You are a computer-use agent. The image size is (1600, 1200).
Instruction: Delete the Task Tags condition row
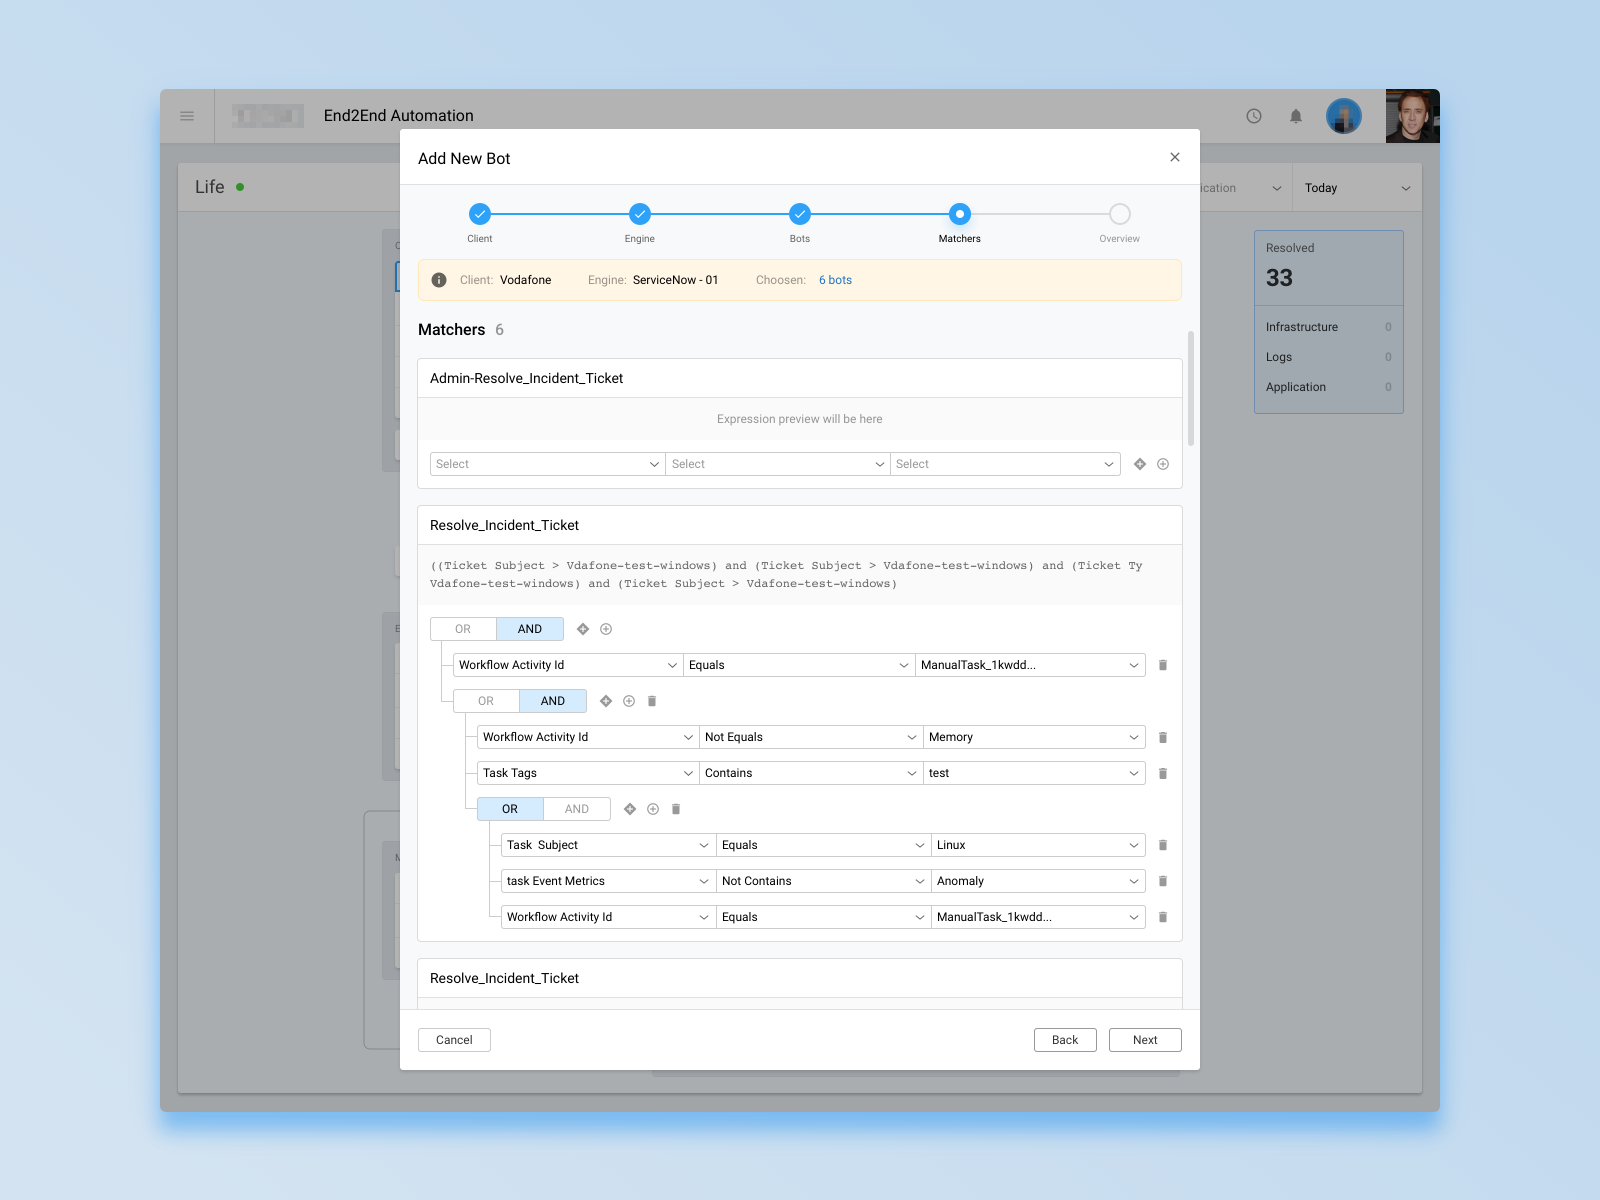[1162, 773]
